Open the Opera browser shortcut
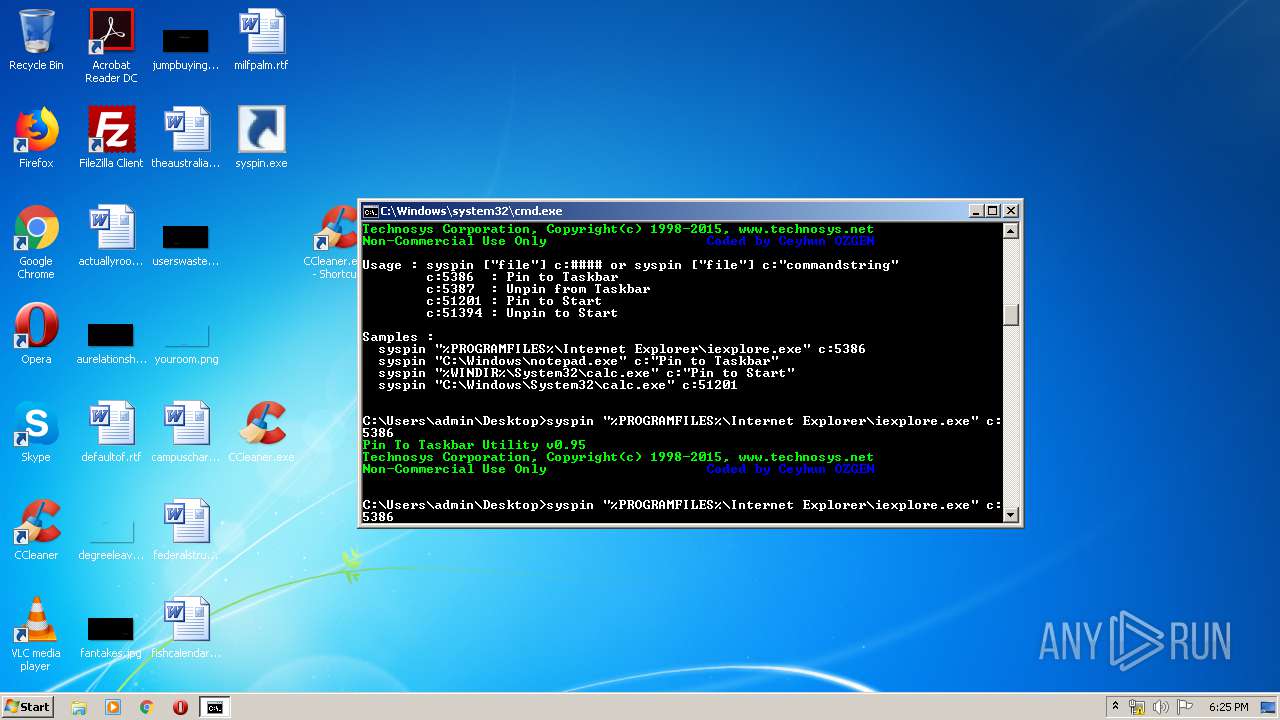1280x720 pixels. click(x=36, y=334)
